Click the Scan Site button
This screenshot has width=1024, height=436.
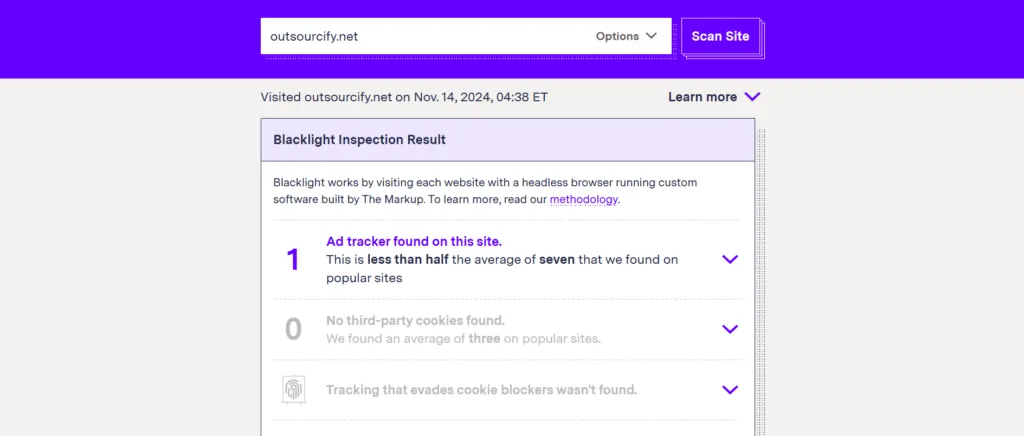pyautogui.click(x=720, y=36)
